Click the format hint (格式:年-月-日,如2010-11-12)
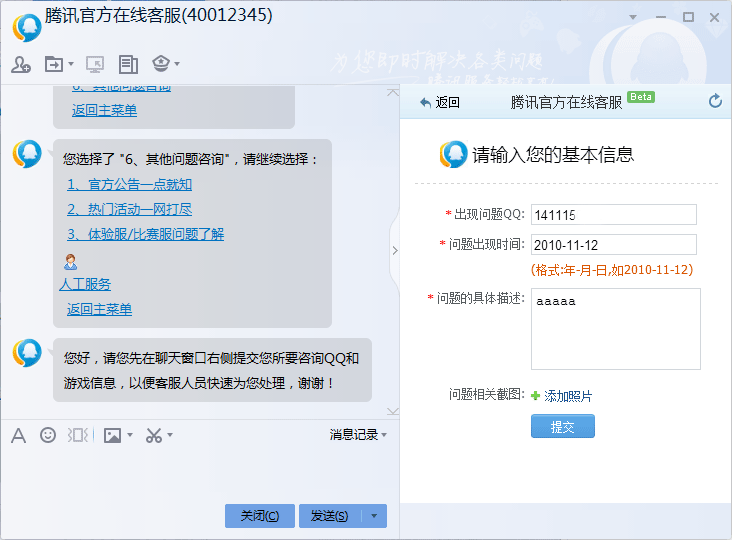 (612, 270)
